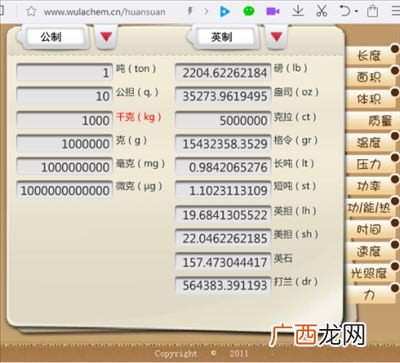
Task: Click the 打兰 (dr) label
Action: [295, 282]
